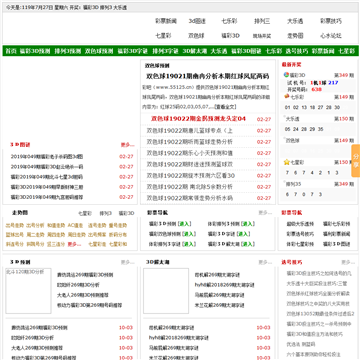Open 体彩七星彩特 link in right 彩票导航
This screenshot has width=360, height=360.
pos(300,244)
